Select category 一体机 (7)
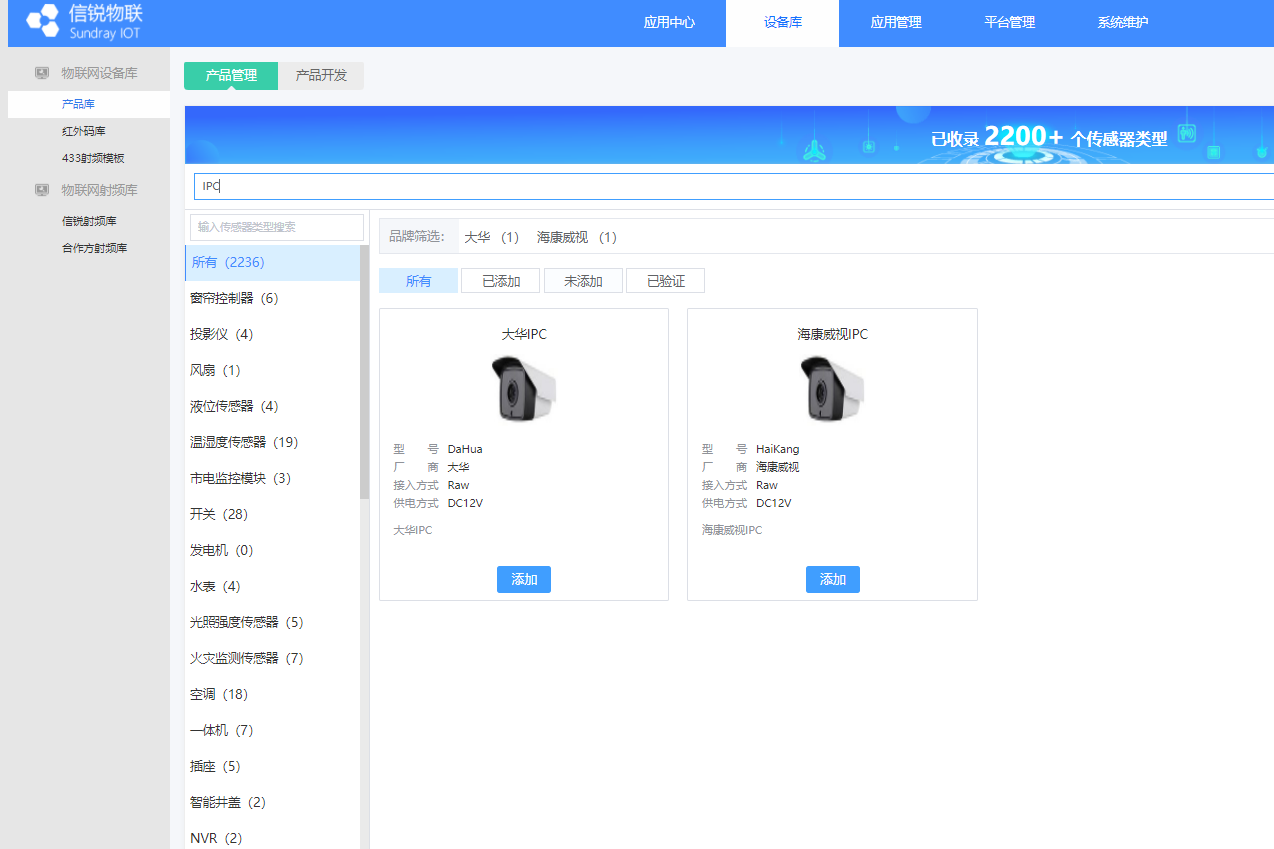 272,730
